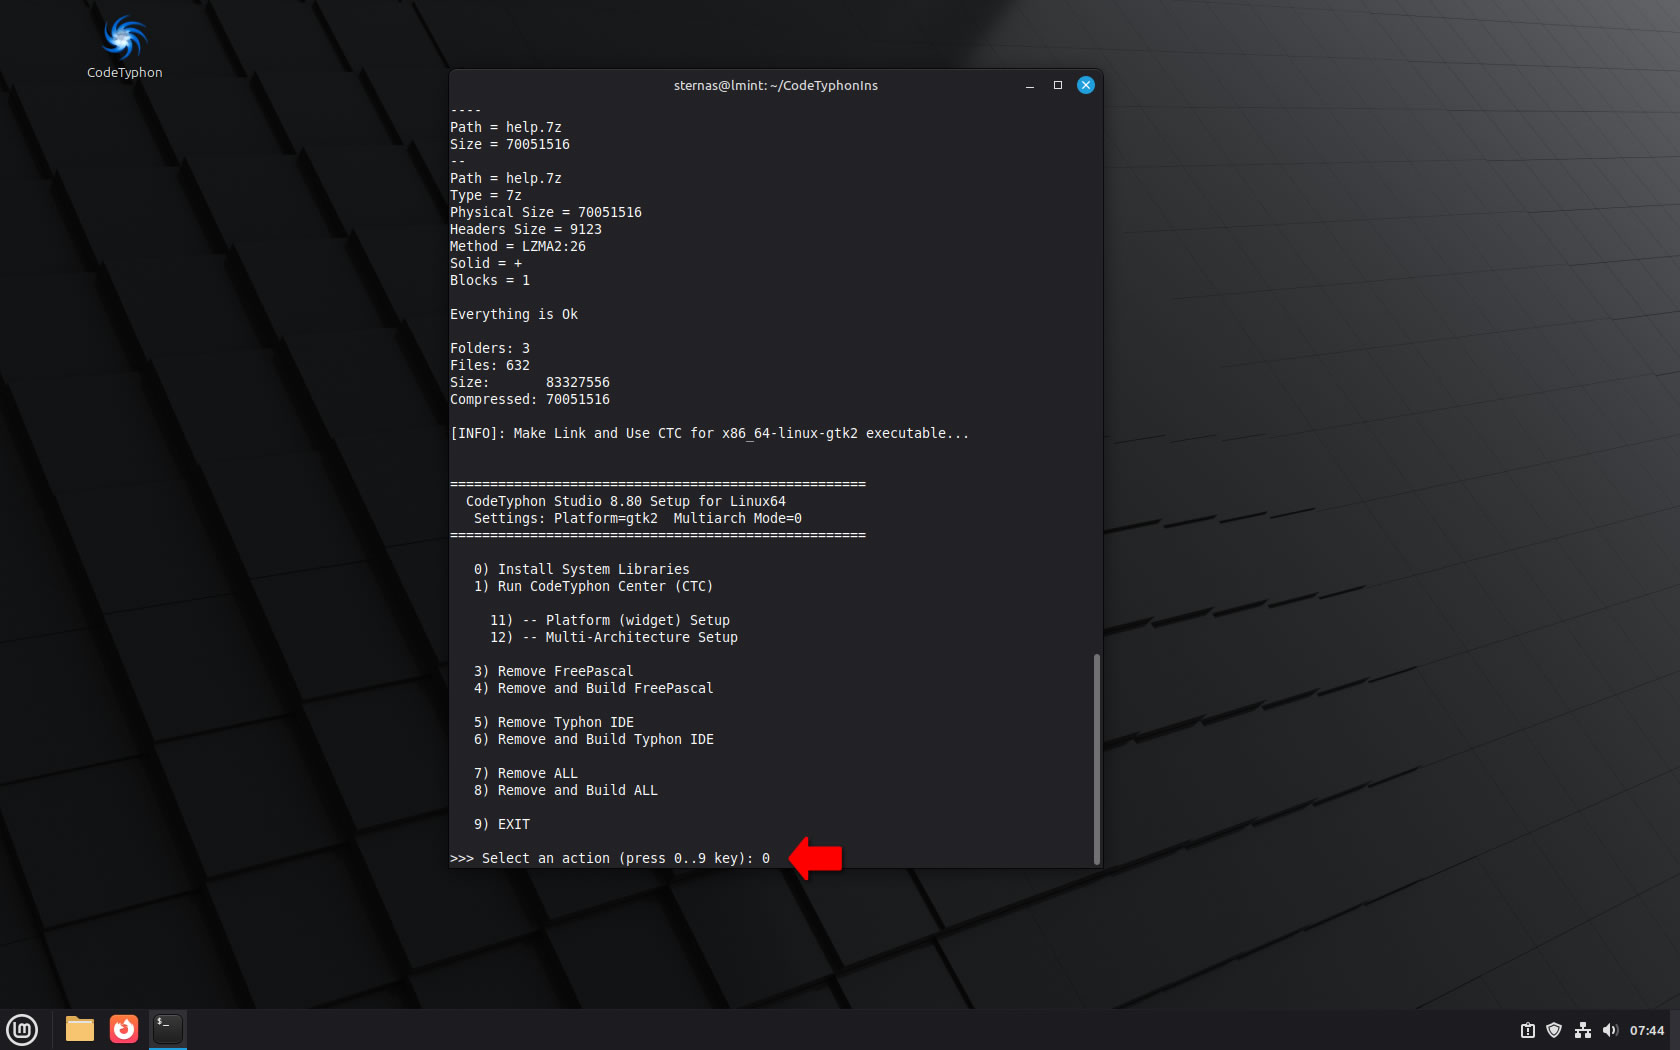
Task: Click the terminal vertical scrollbar thumb
Action: (1097, 759)
